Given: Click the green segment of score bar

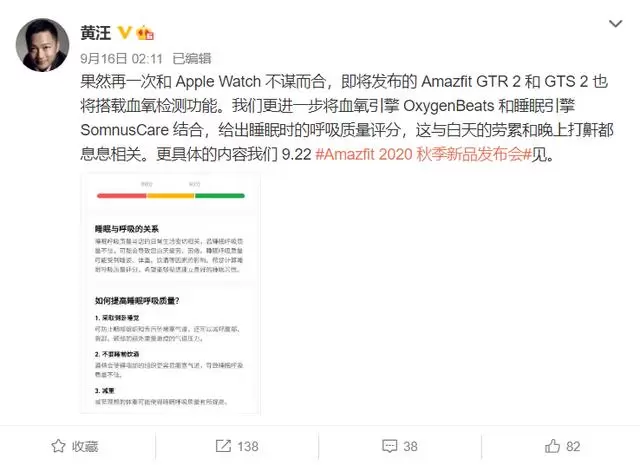Looking at the screenshot, I should coord(220,196).
